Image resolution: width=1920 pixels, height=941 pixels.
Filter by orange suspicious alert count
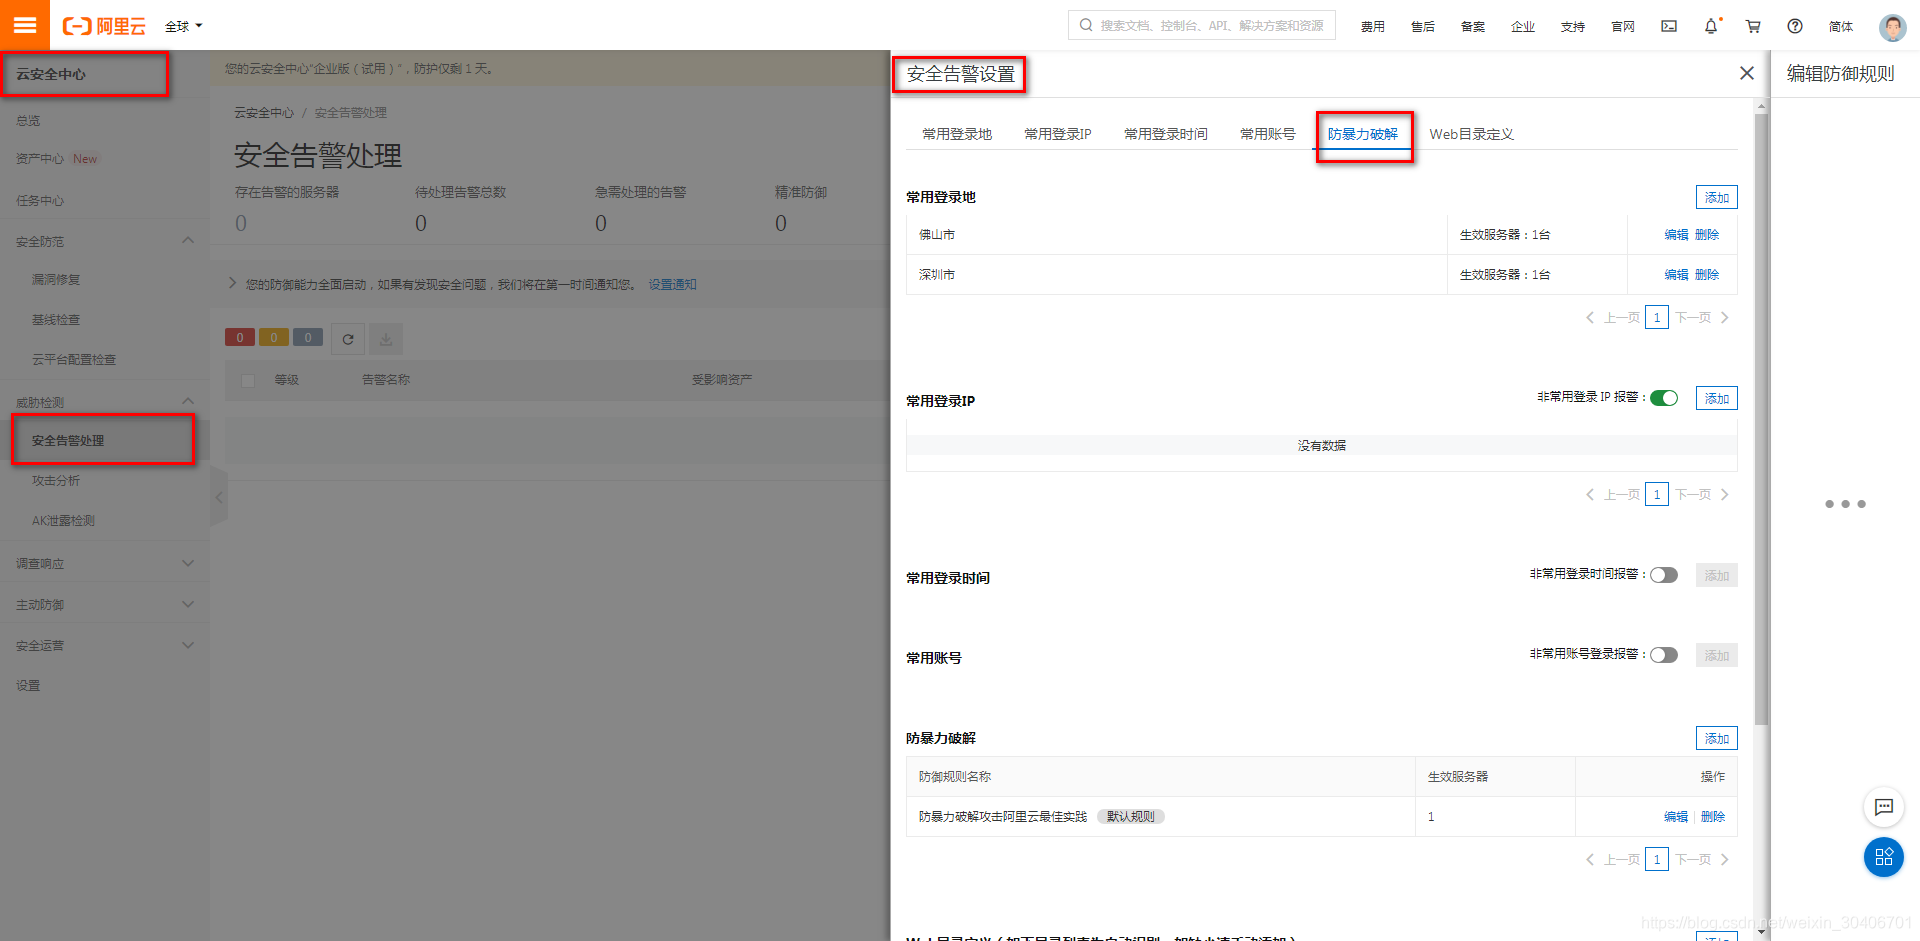click(x=274, y=338)
